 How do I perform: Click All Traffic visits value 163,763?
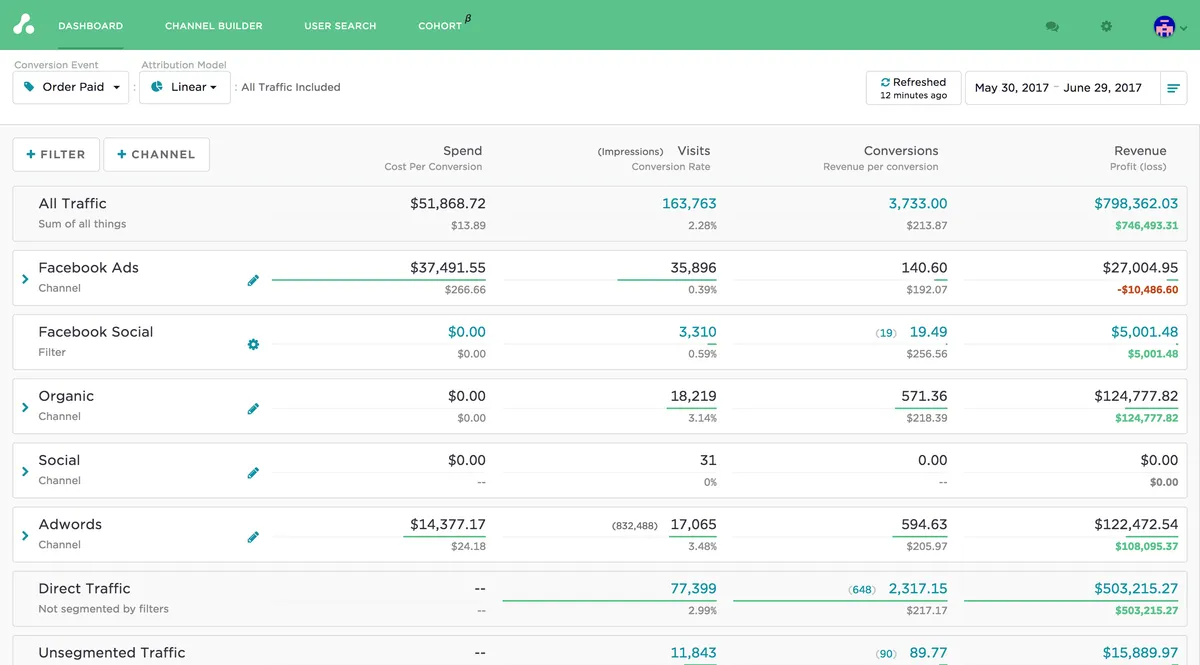tap(689, 204)
